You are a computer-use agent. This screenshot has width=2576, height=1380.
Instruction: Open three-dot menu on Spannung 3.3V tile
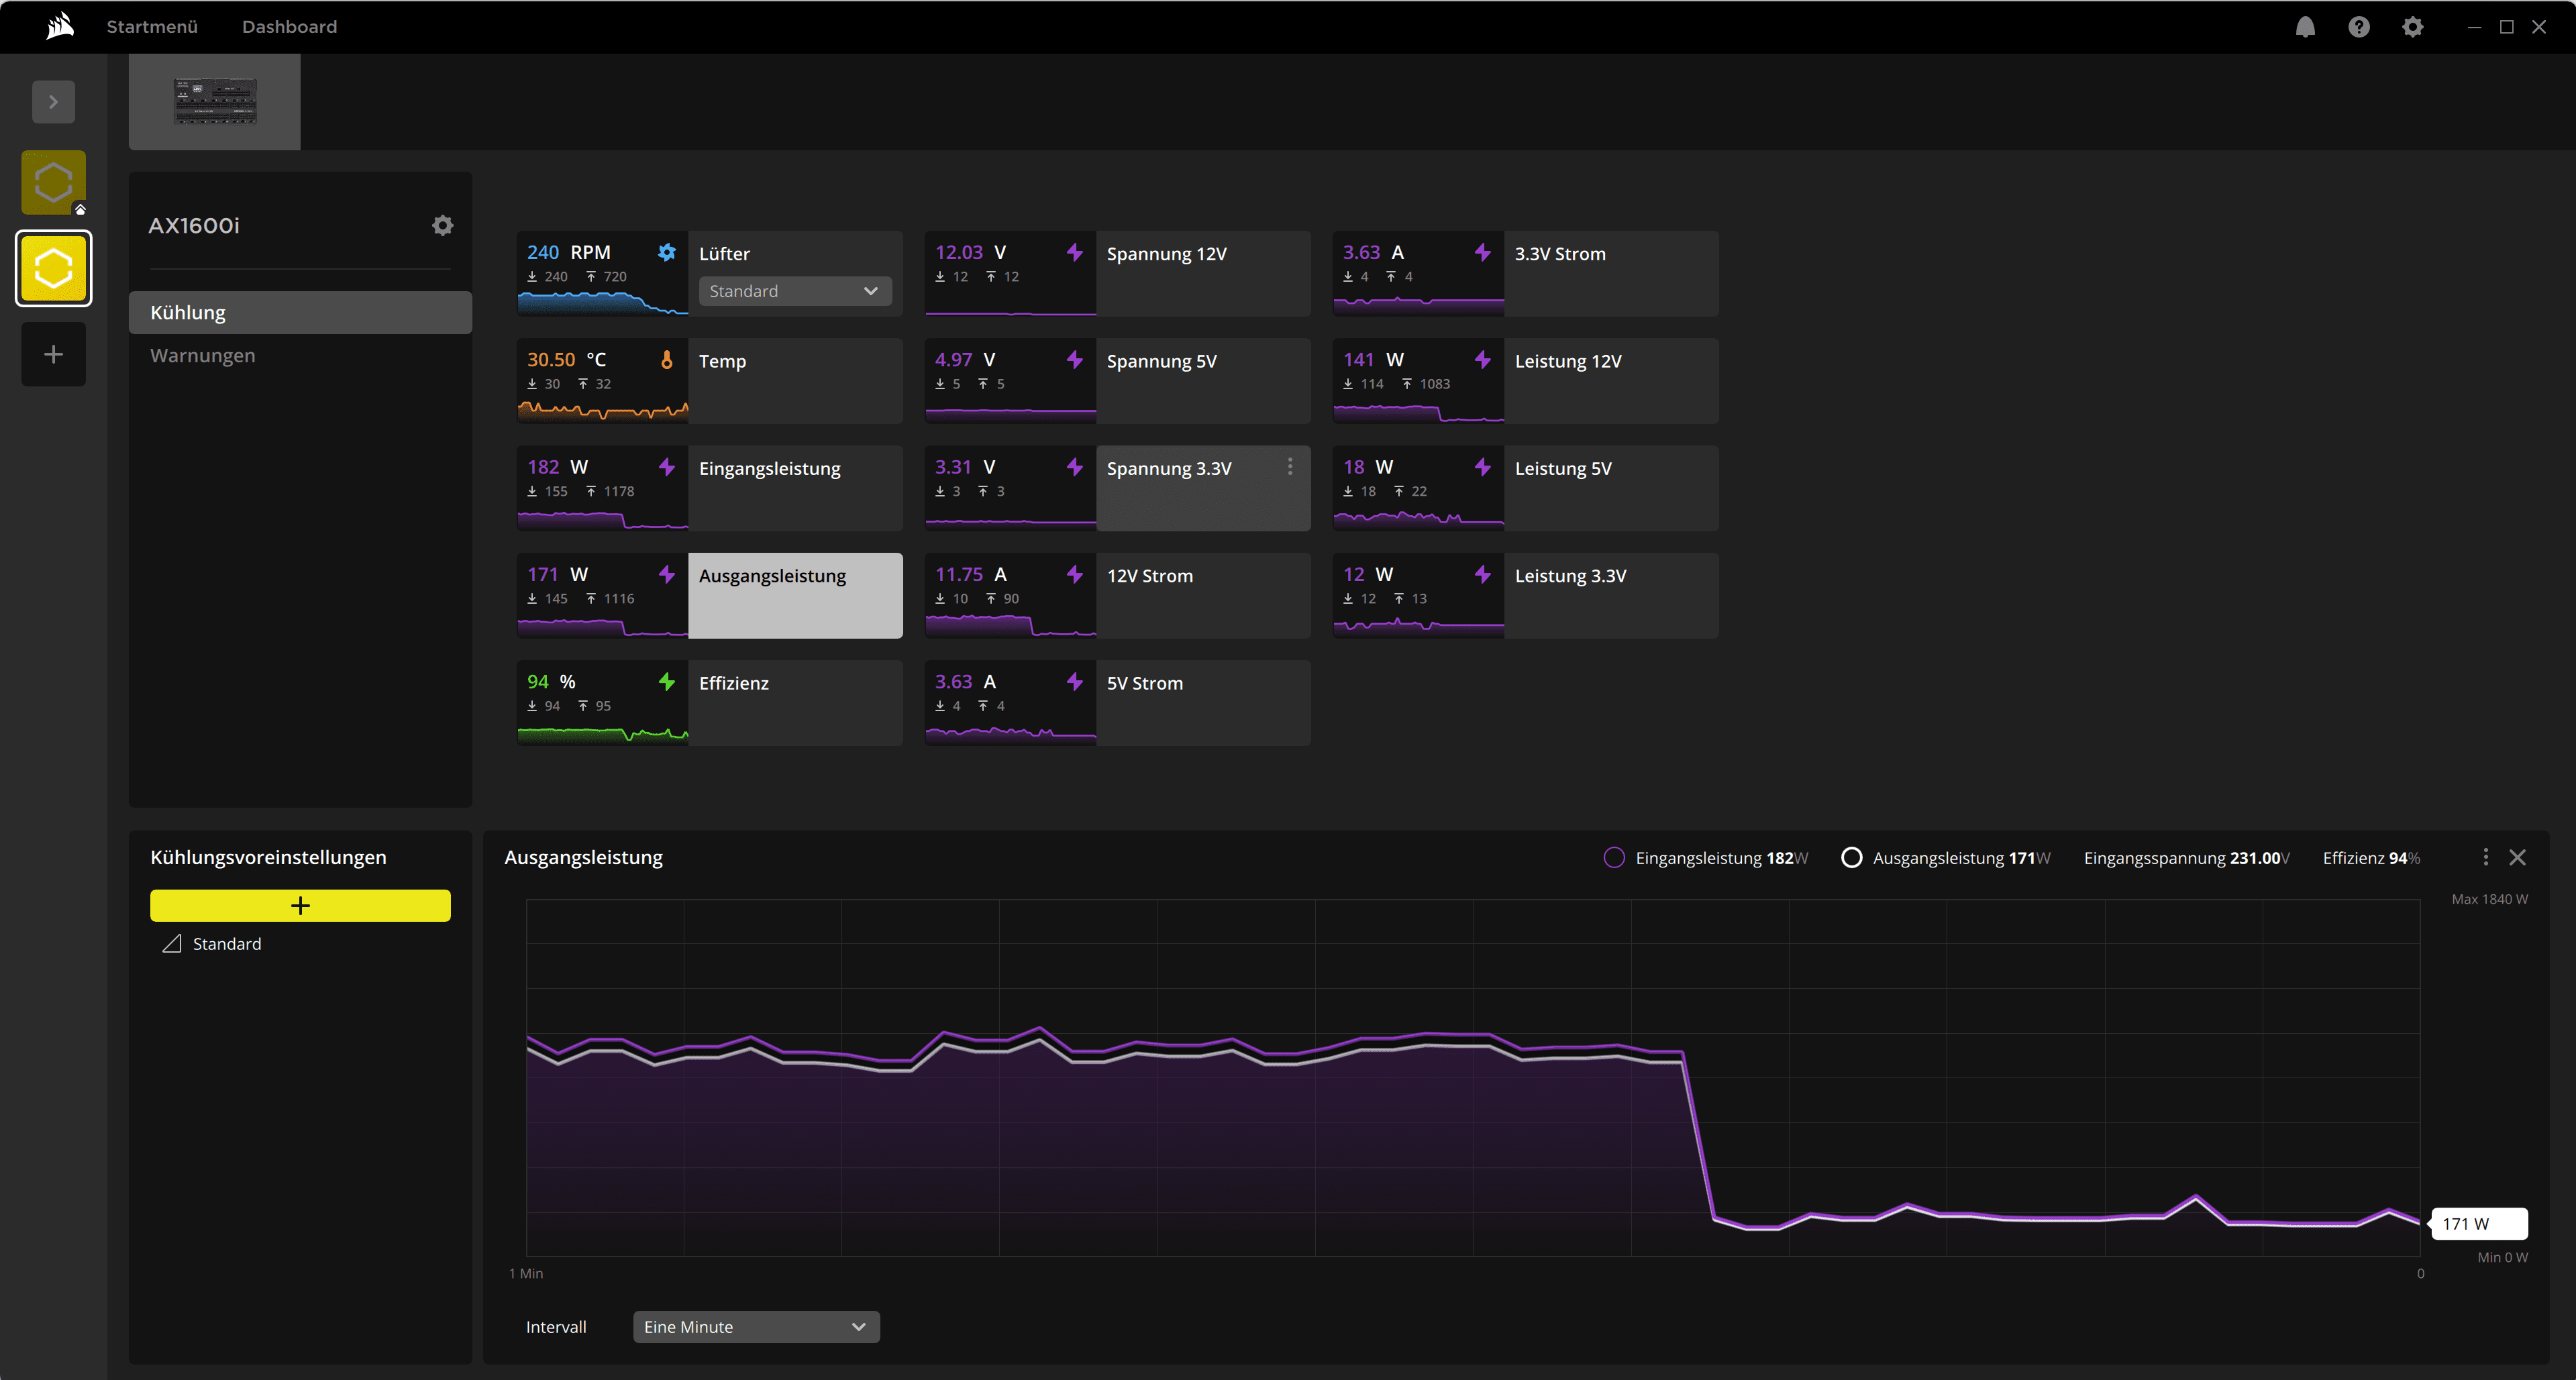click(1290, 466)
